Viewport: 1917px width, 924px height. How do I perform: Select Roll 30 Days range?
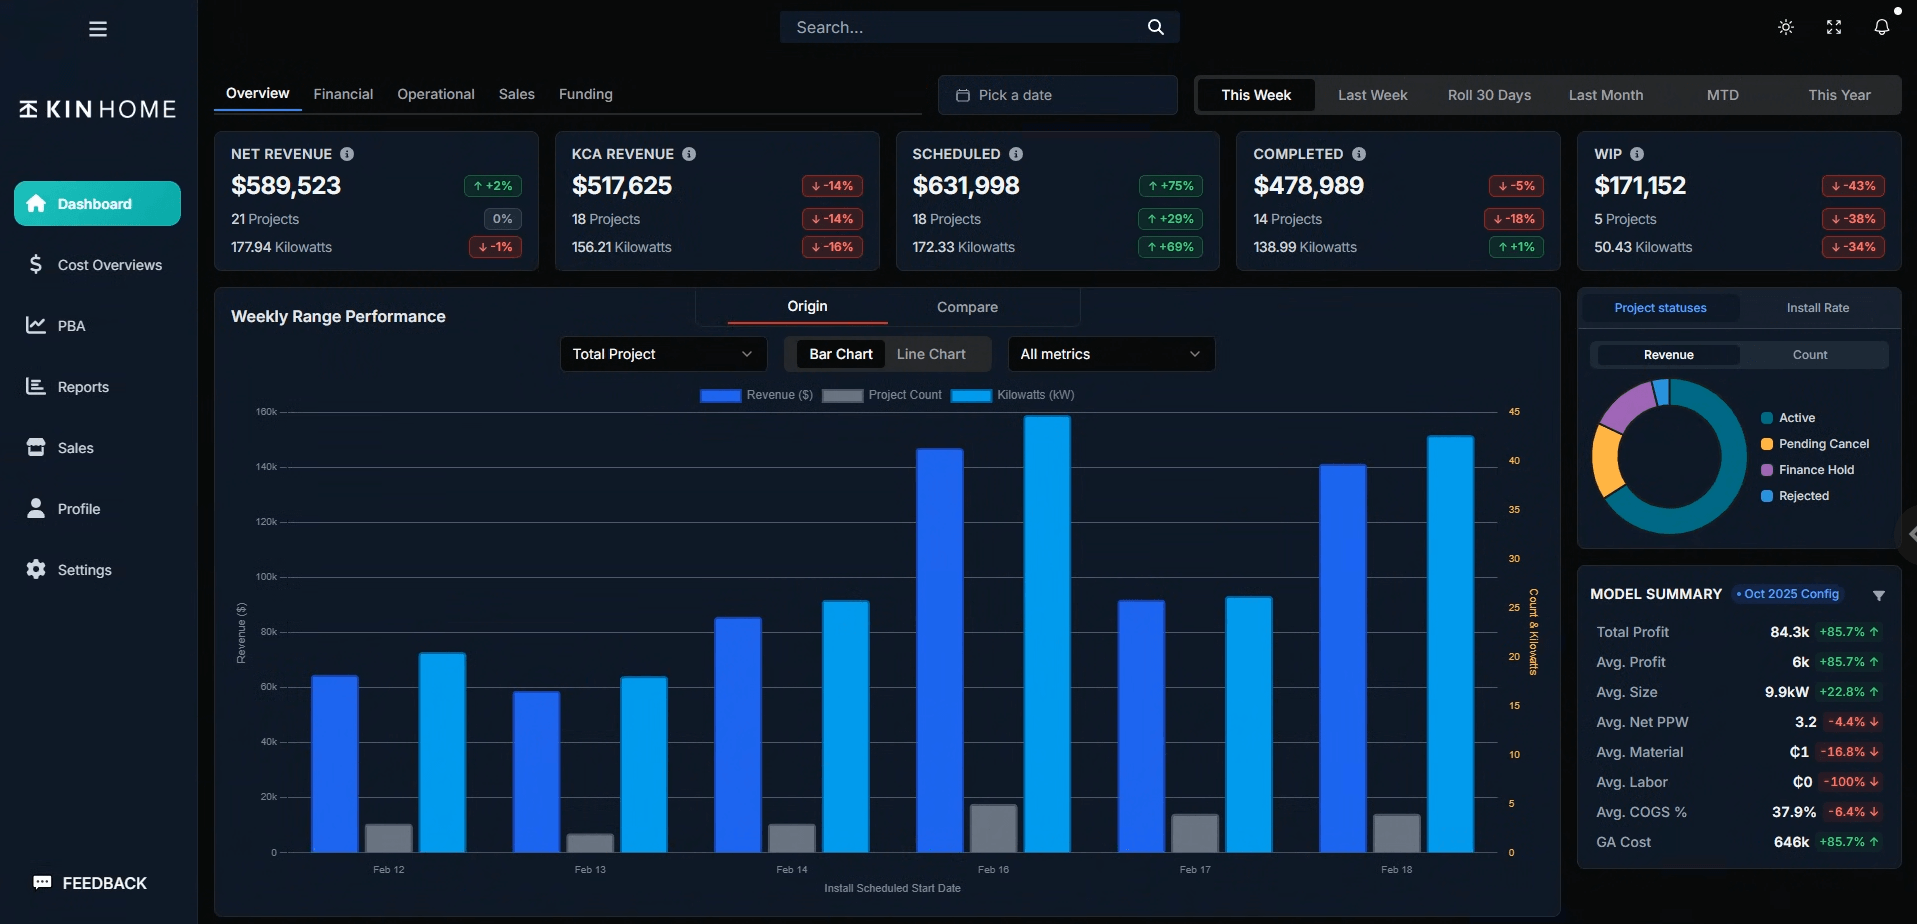pyautogui.click(x=1489, y=95)
